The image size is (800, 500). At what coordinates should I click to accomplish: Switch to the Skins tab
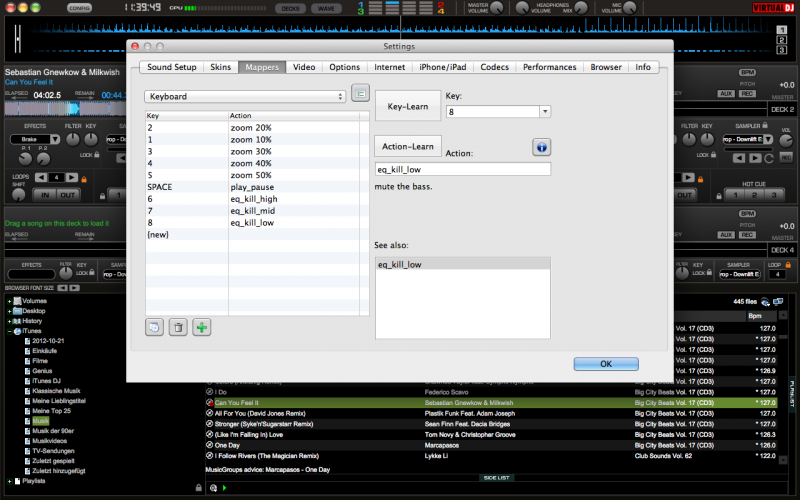(220, 67)
